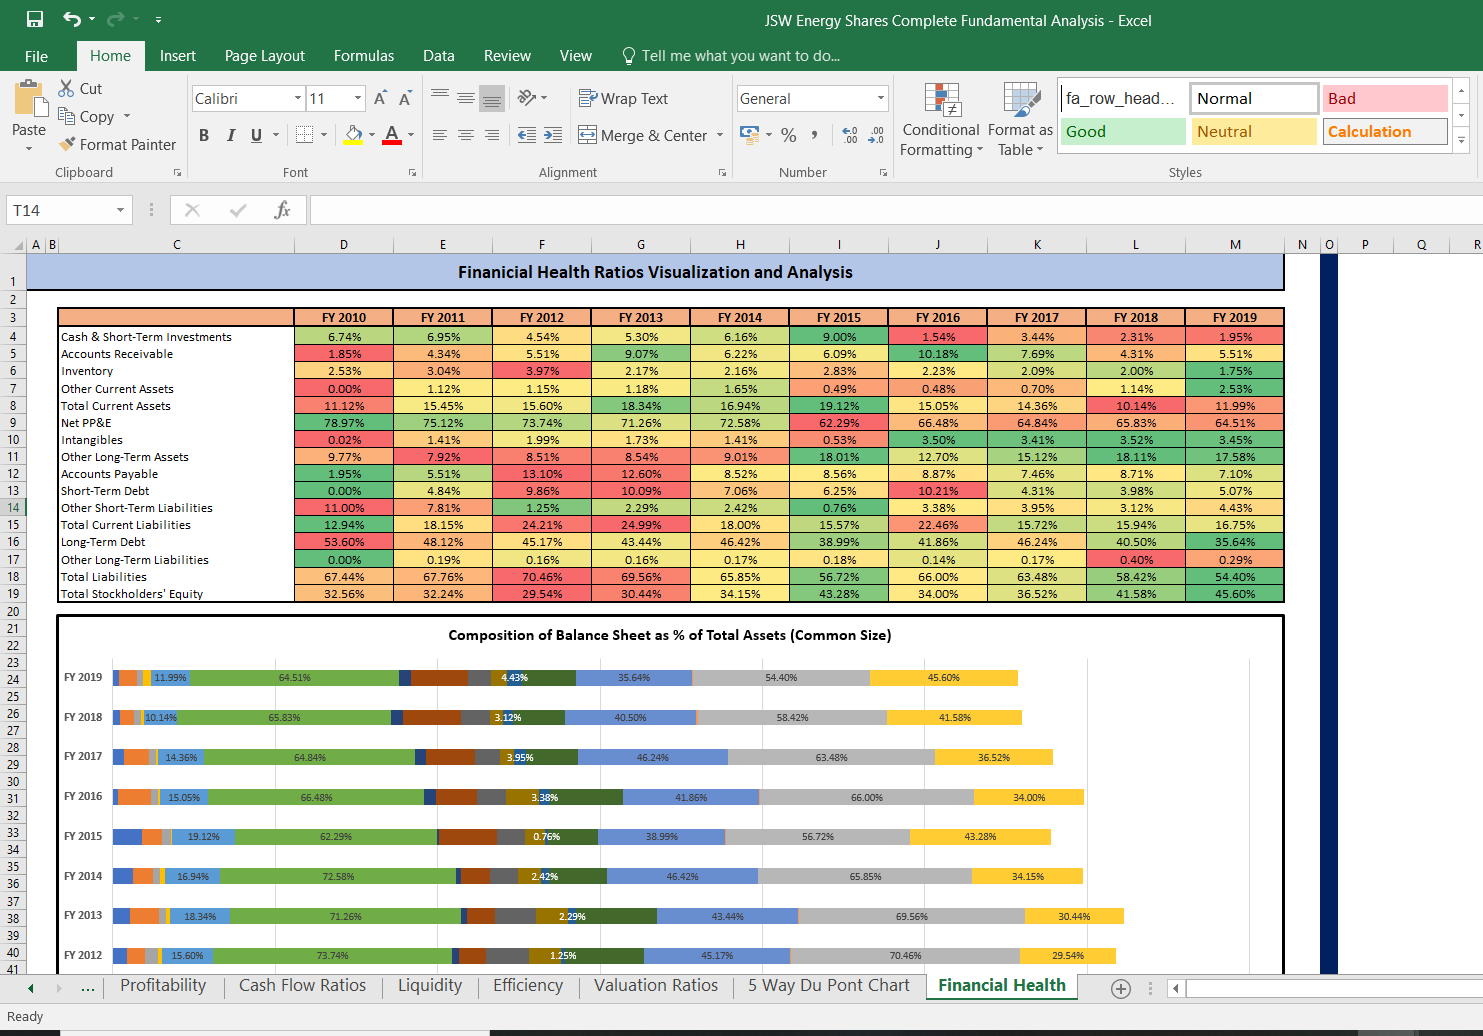Open the font size dropdown
Image resolution: width=1483 pixels, height=1036 pixels.
tap(358, 98)
